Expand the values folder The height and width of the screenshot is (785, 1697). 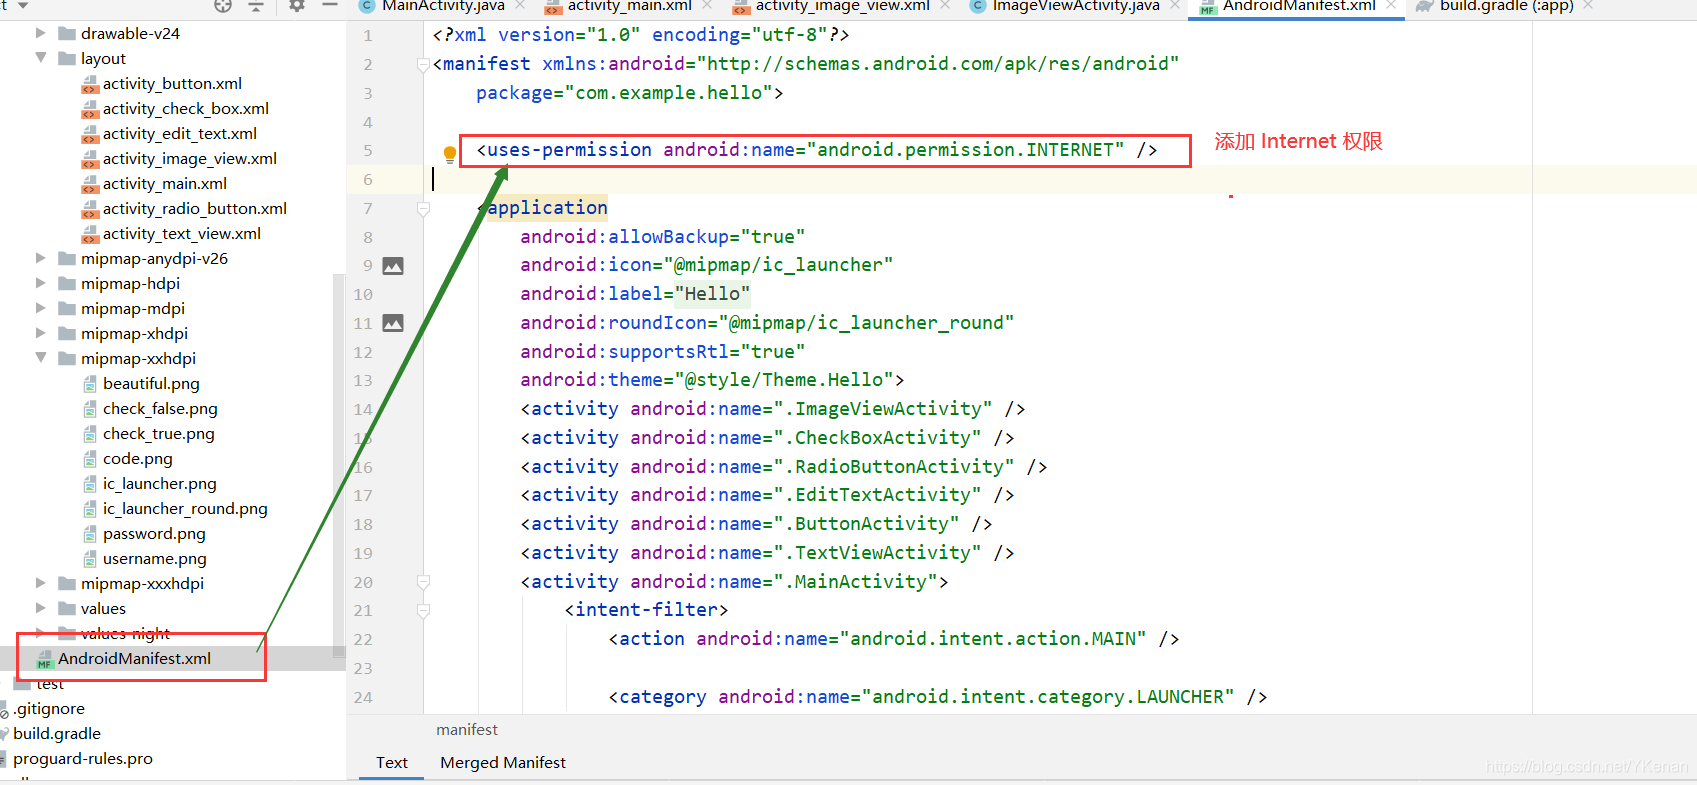coord(41,608)
